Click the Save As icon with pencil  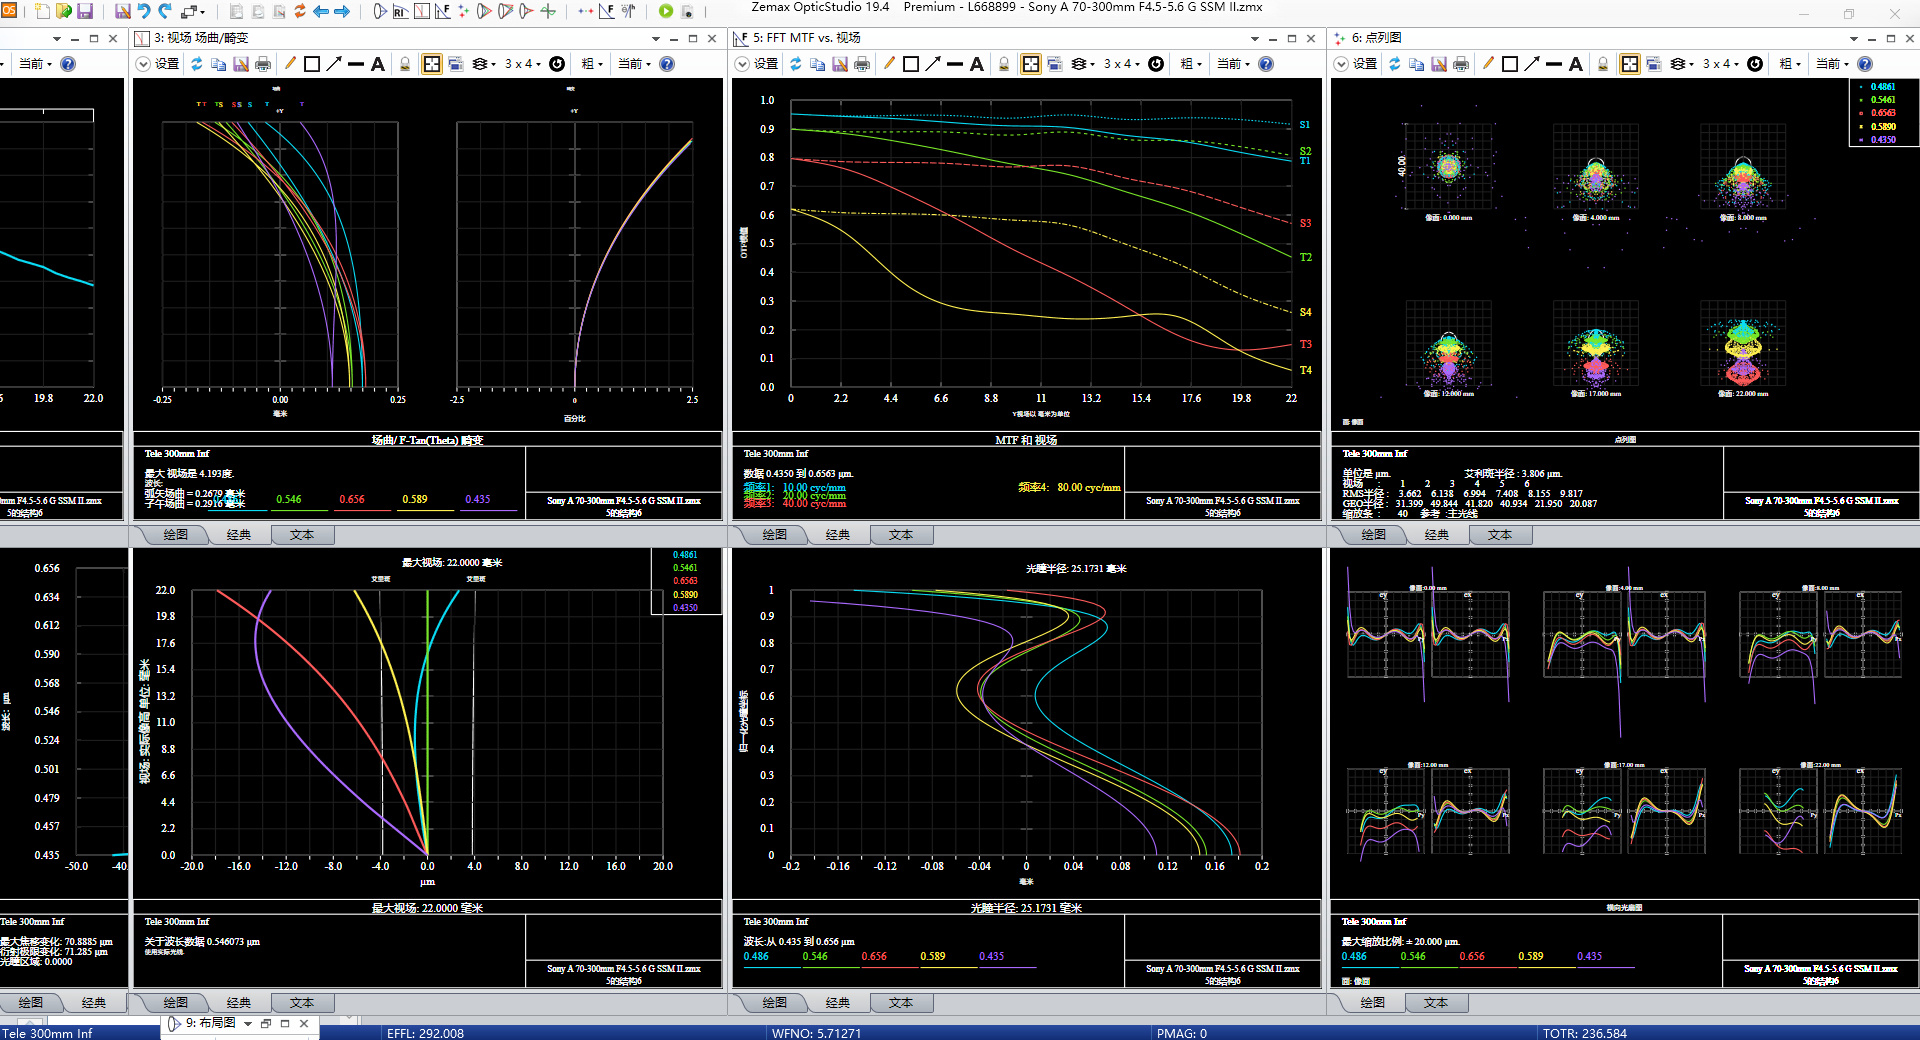[123, 11]
